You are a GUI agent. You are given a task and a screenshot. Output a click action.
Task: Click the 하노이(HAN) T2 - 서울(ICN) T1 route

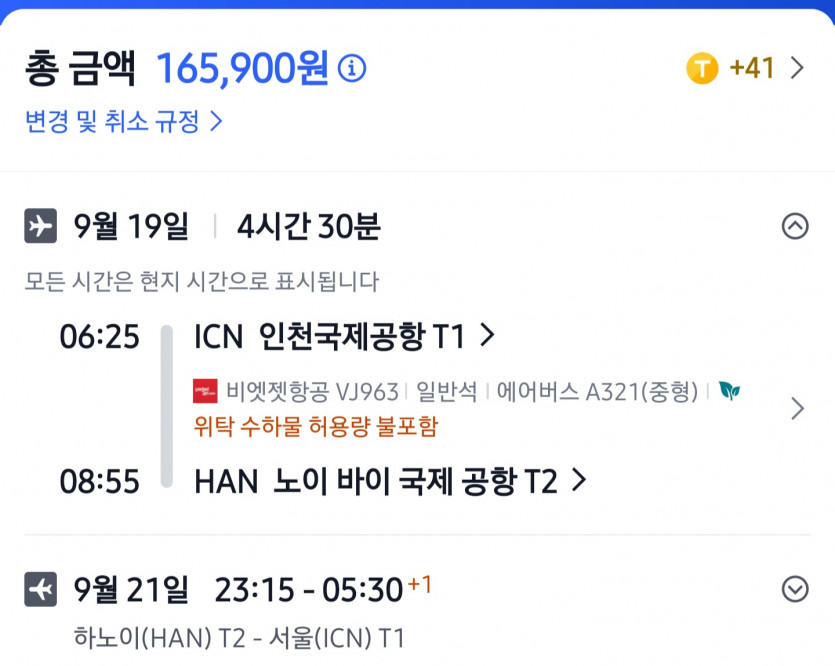[240, 637]
